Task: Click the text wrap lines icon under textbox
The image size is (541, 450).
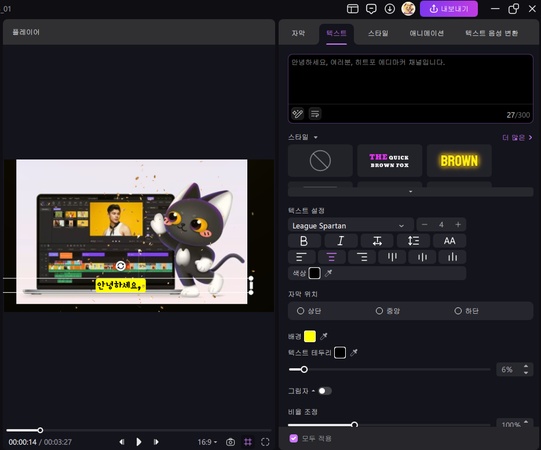Action: (315, 114)
